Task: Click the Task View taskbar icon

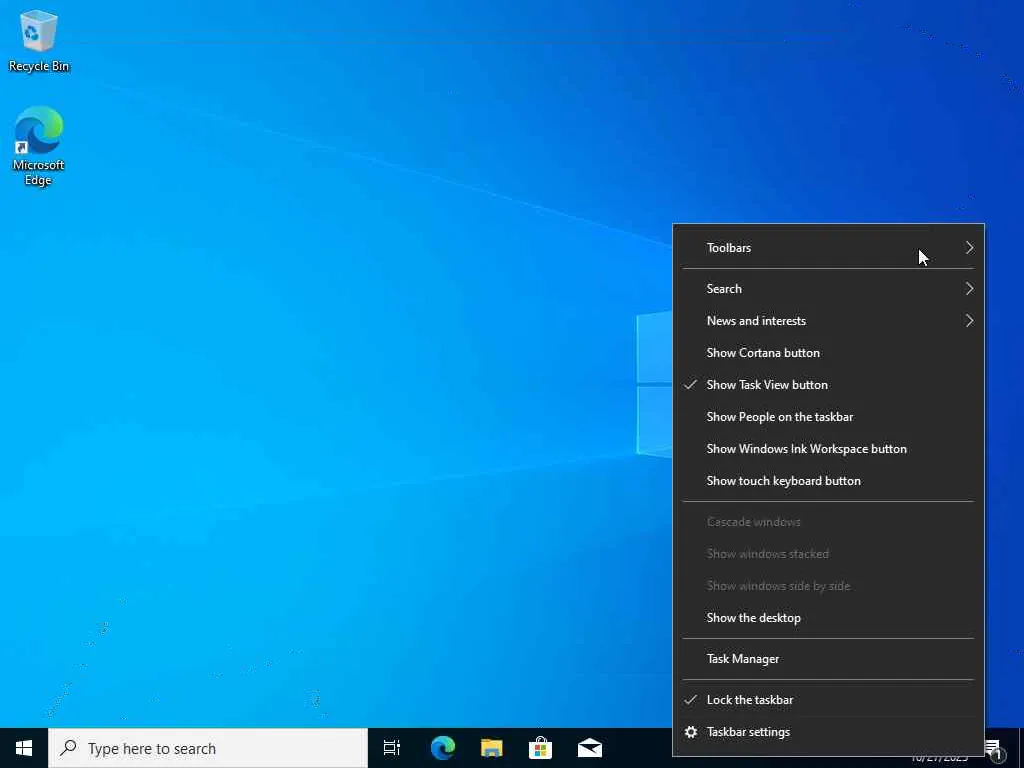Action: click(x=392, y=748)
